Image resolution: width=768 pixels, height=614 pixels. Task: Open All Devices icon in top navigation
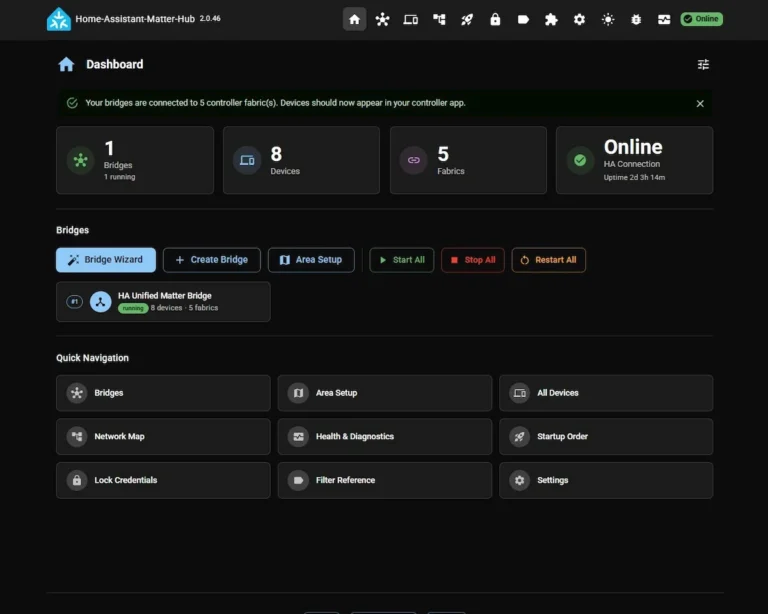(410, 19)
